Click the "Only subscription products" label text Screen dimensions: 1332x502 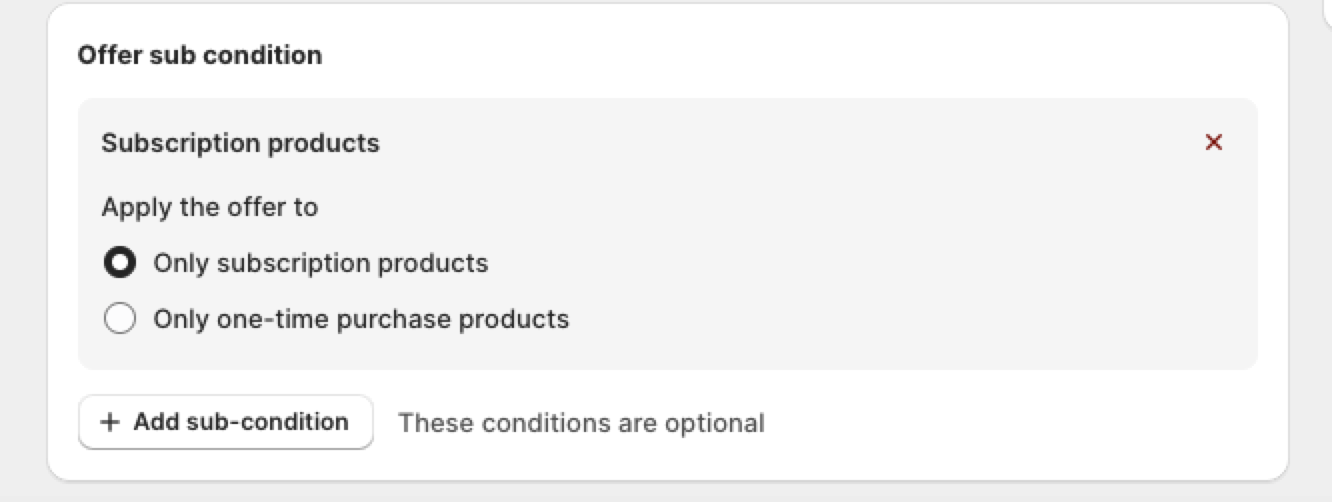(320, 264)
